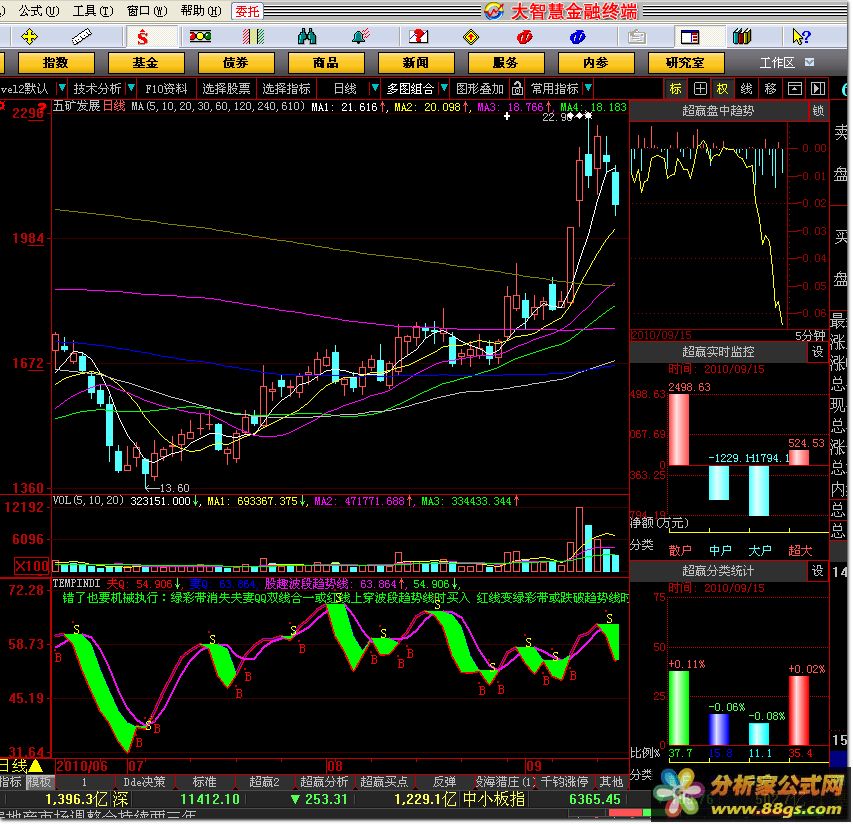
Task: Expand the 常用指标 dropdown arrow
Action: tap(588, 88)
